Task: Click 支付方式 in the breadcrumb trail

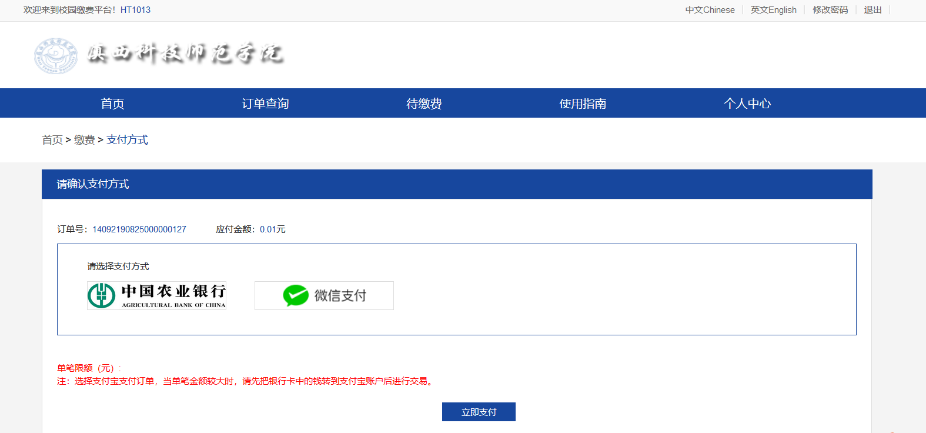Action: 127,140
